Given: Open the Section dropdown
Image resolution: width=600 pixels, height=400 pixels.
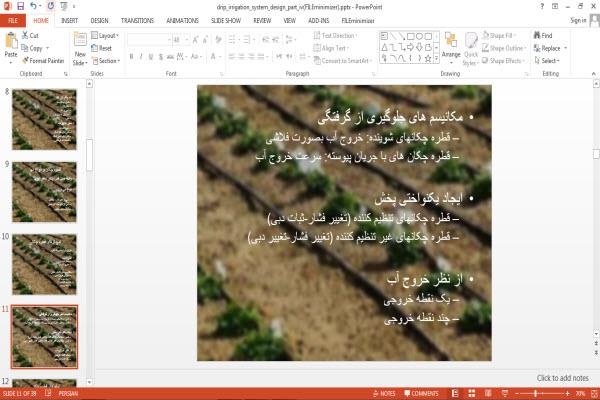Looking at the screenshot, I should 106,60.
